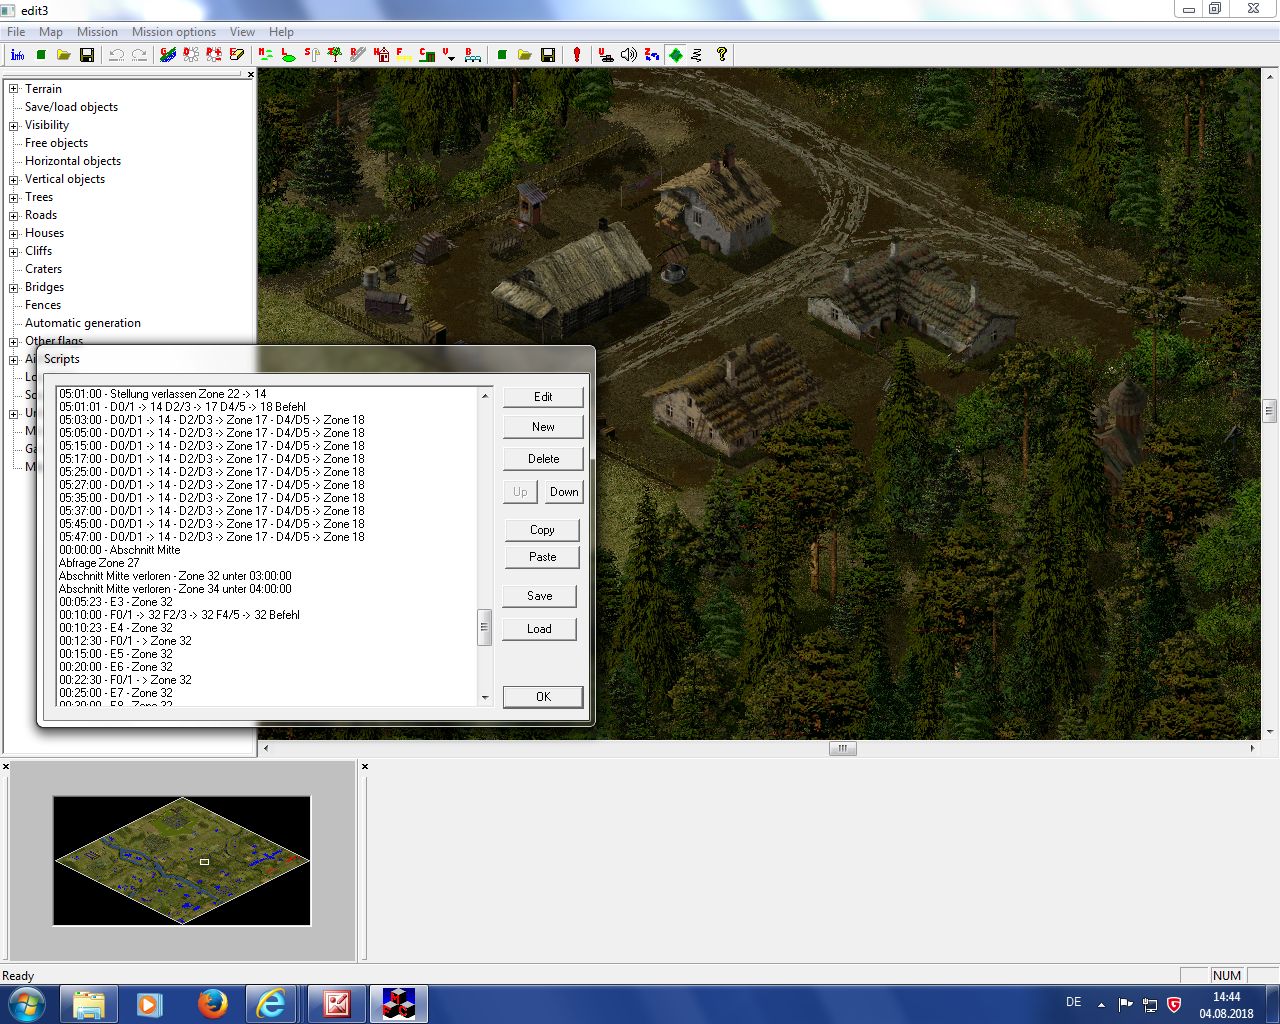Viewport: 1280px width, 1024px height.
Task: Select the B bridges tool icon
Action: (473, 55)
